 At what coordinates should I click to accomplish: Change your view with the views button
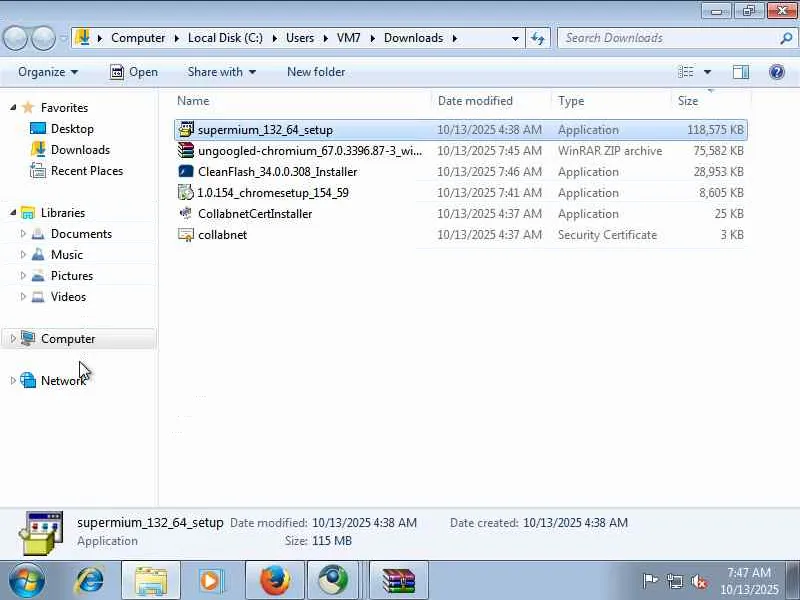tap(686, 72)
